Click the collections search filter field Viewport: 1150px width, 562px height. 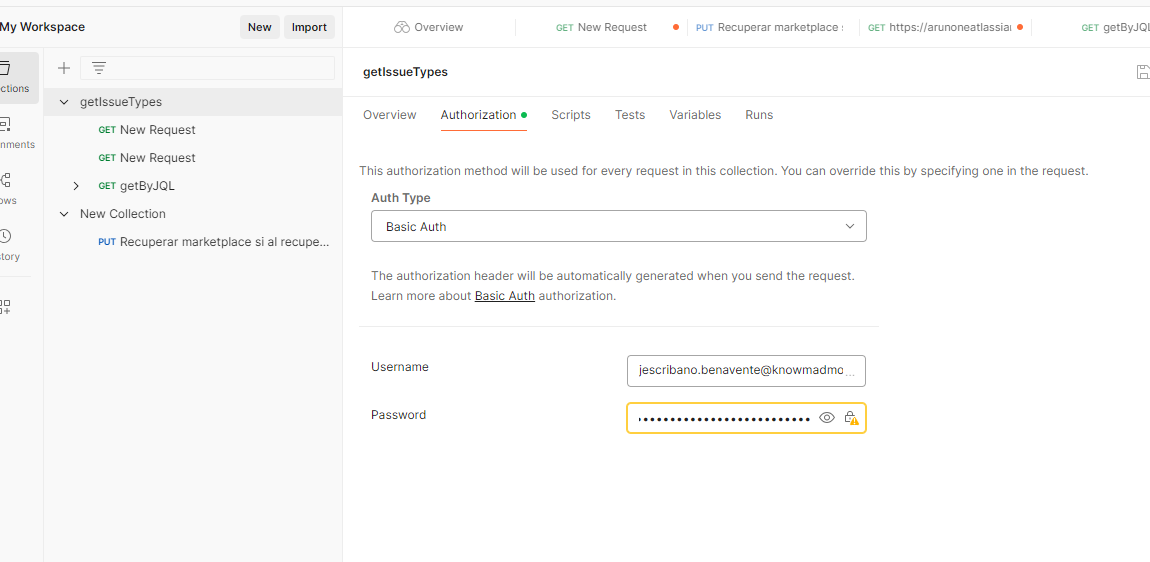click(207, 68)
